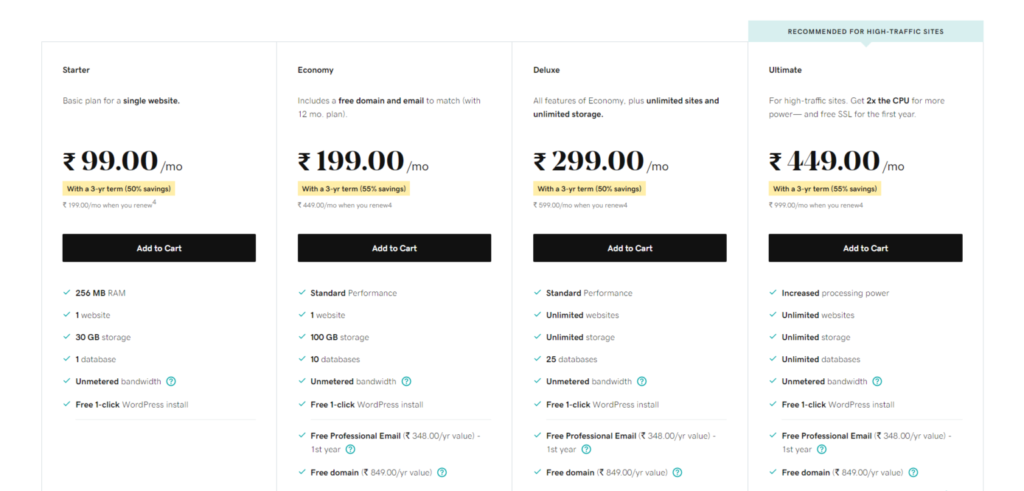Click Economy's Free Professional Email help icon

point(351,449)
